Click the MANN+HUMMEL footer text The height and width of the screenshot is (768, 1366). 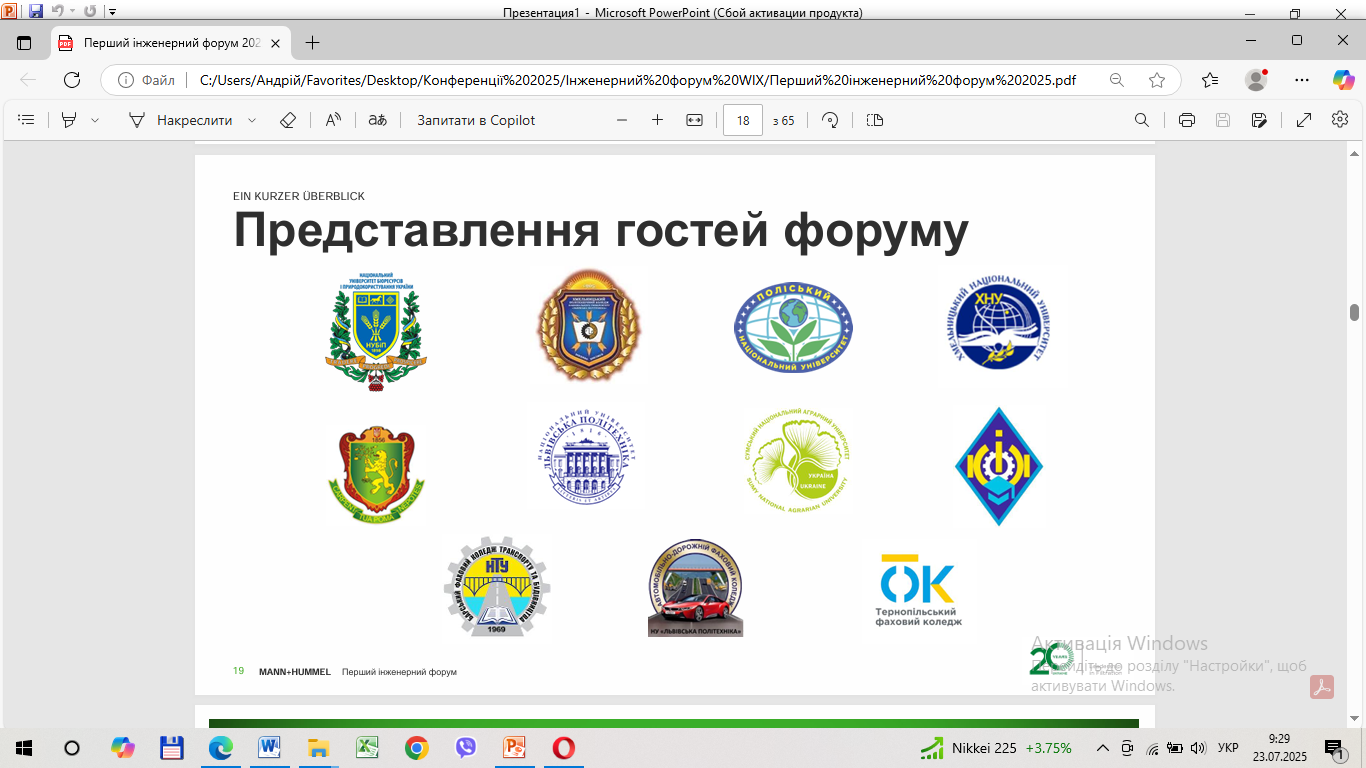[x=294, y=672]
